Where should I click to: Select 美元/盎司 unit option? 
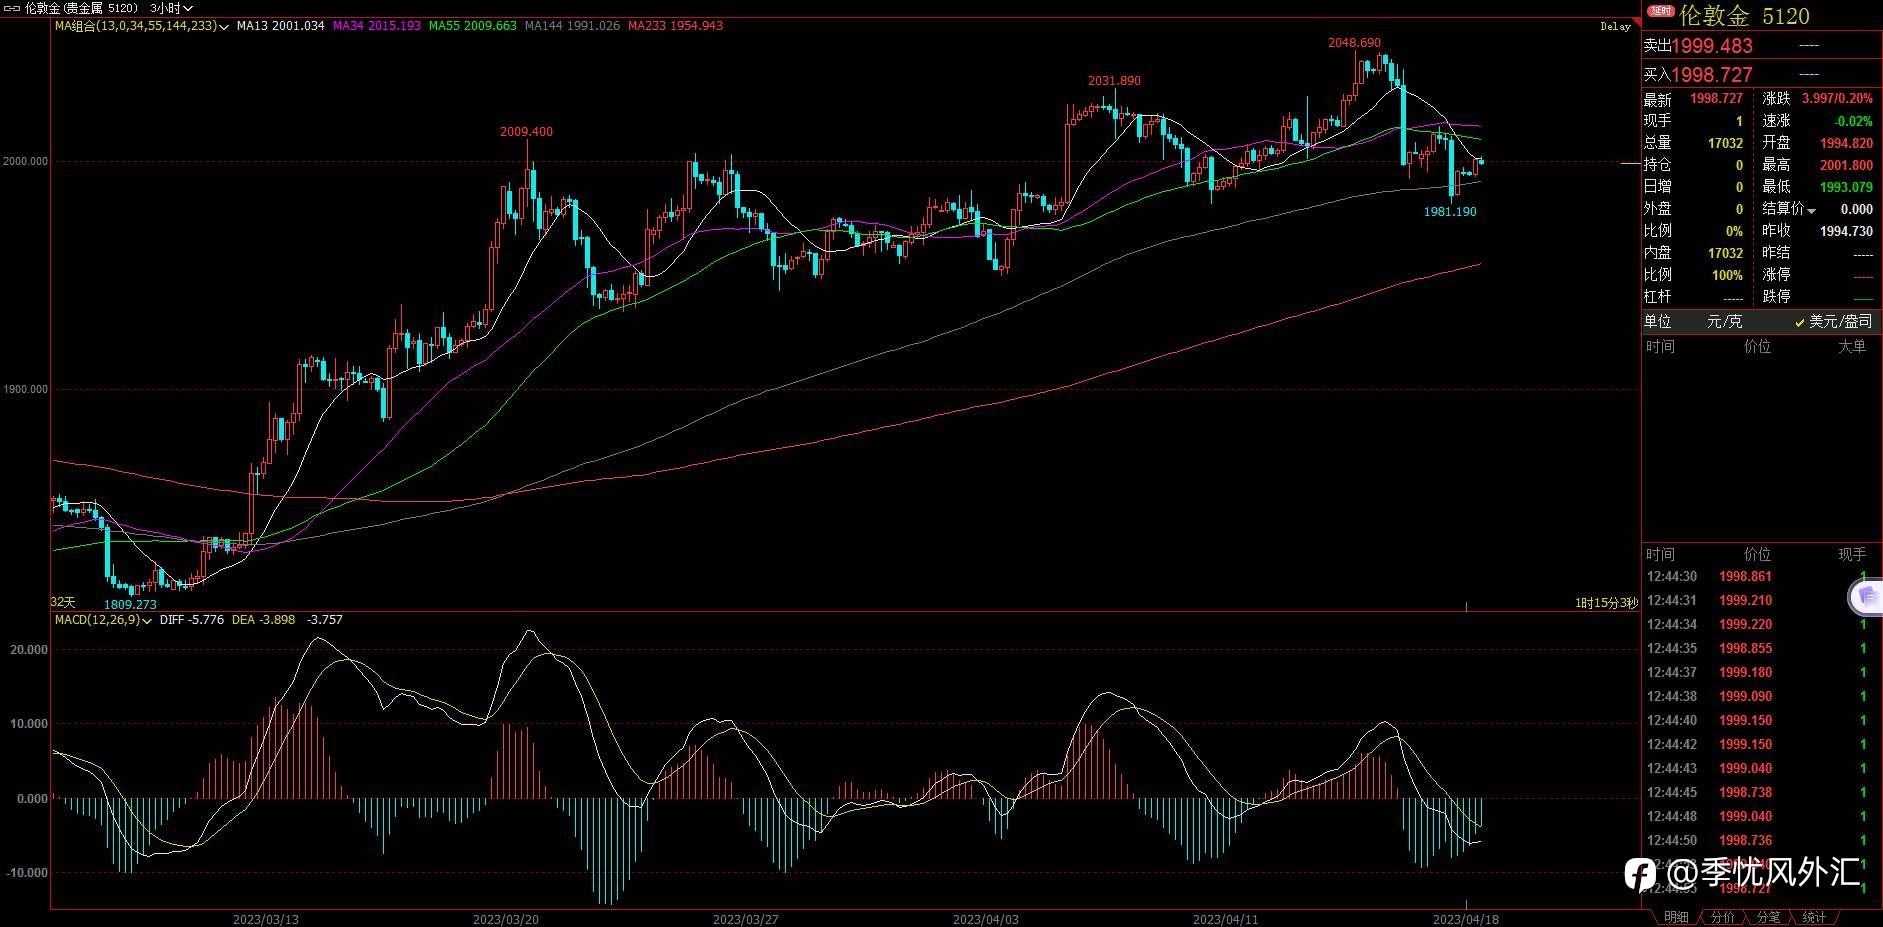point(1833,321)
